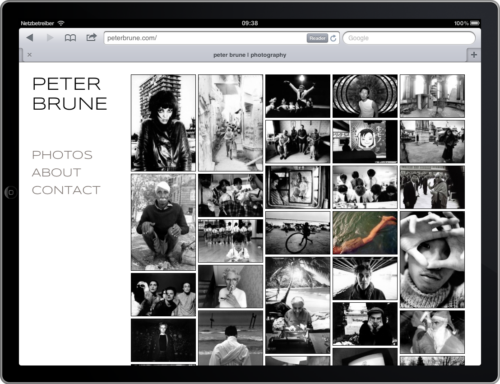
Task: Open the PHOTOS menu link
Action: 62,155
